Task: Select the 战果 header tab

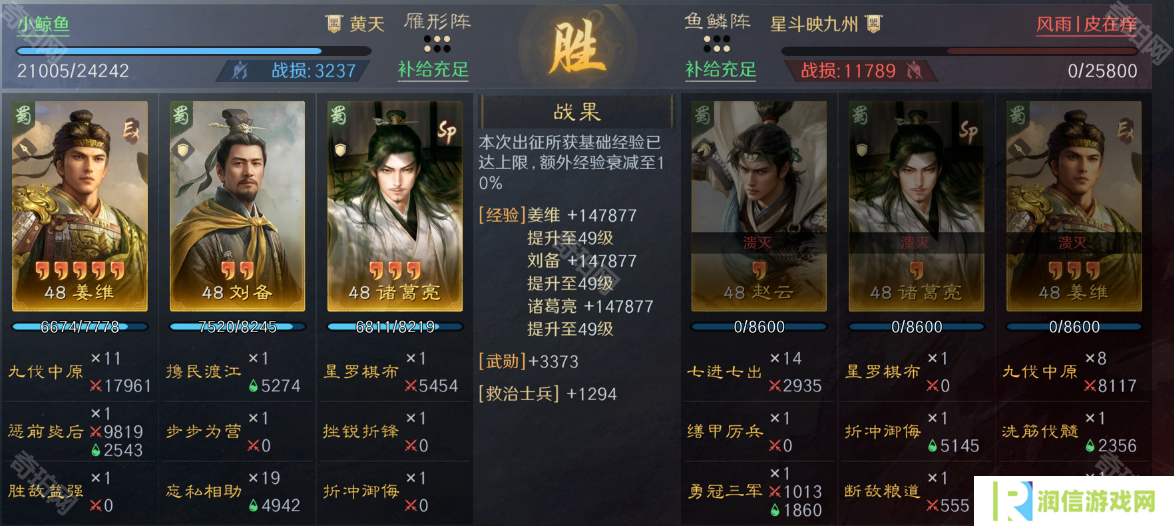Action: click(577, 113)
